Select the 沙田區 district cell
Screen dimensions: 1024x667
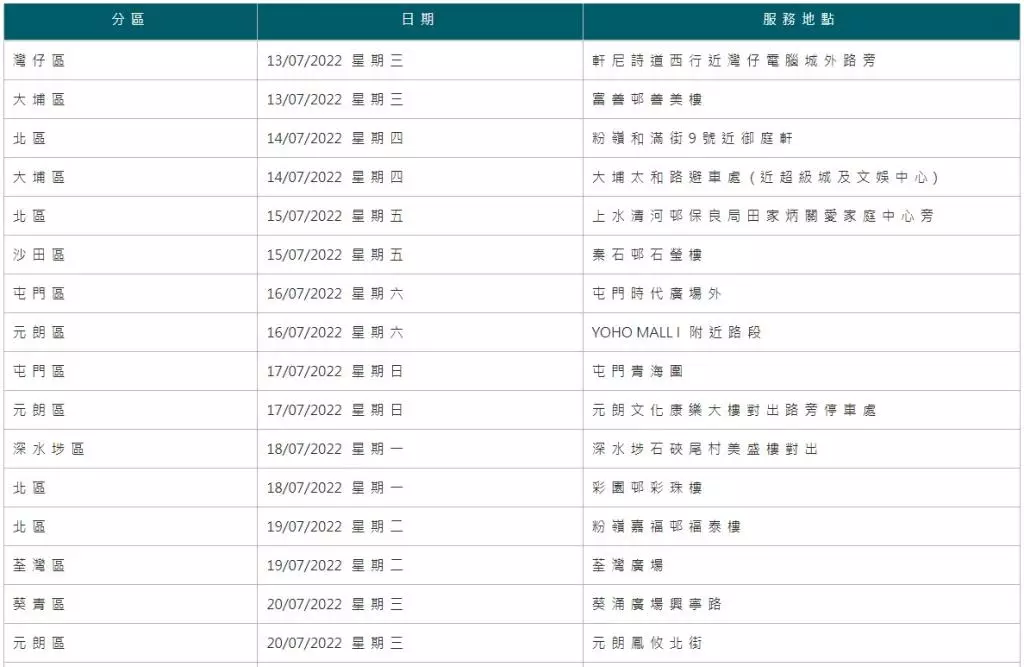tap(39, 255)
